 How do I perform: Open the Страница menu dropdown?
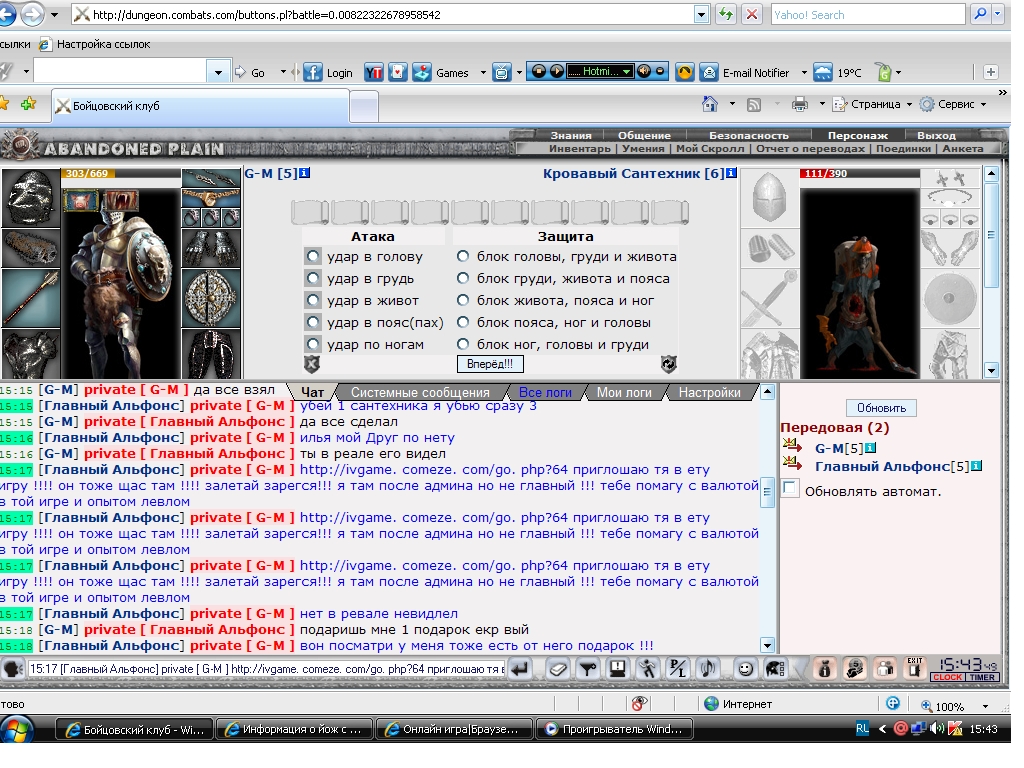pos(909,104)
